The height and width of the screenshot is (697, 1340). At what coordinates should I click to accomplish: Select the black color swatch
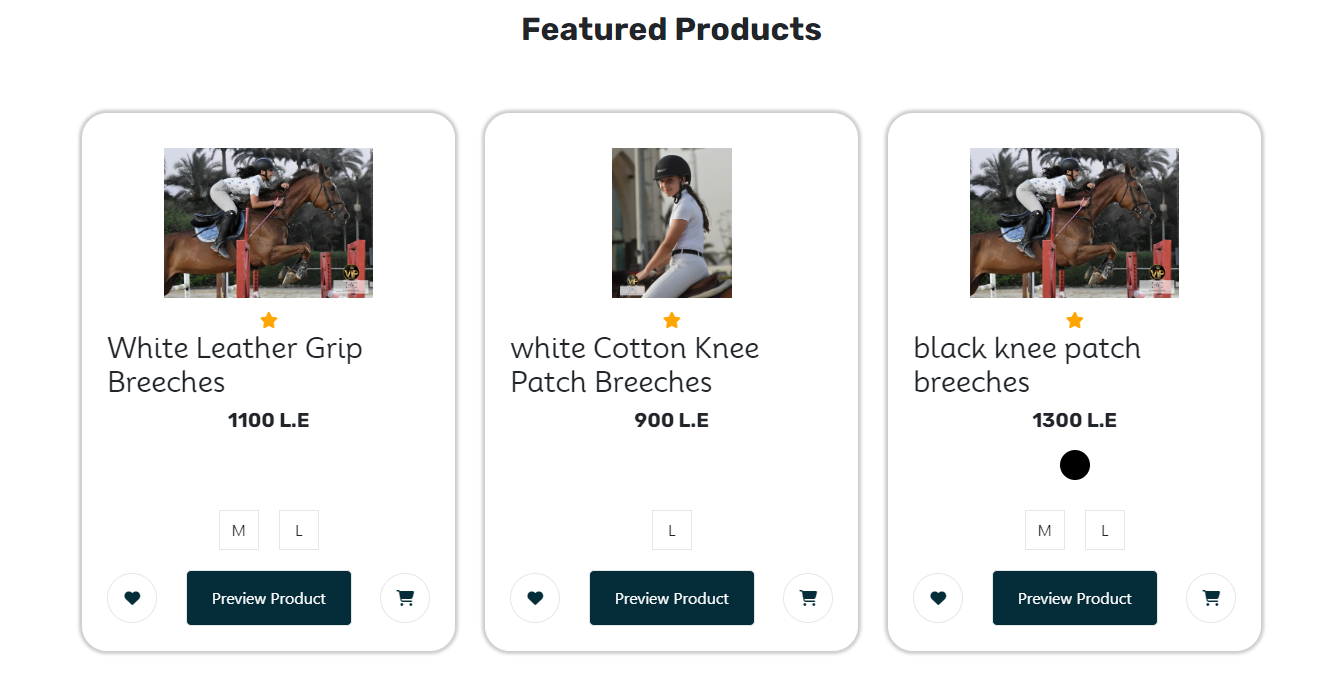coord(1075,465)
